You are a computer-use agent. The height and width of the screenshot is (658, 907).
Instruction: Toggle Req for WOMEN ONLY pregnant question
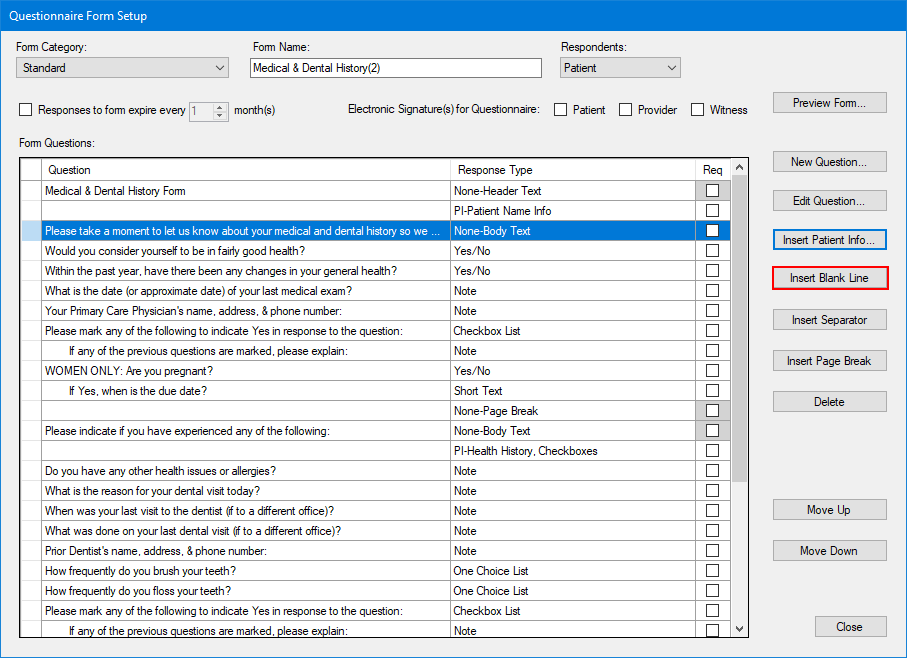tap(713, 371)
